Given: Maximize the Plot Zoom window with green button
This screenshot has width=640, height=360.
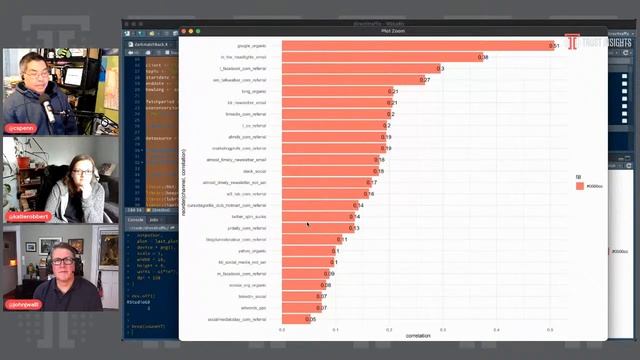Looking at the screenshot, I should click(x=198, y=31).
